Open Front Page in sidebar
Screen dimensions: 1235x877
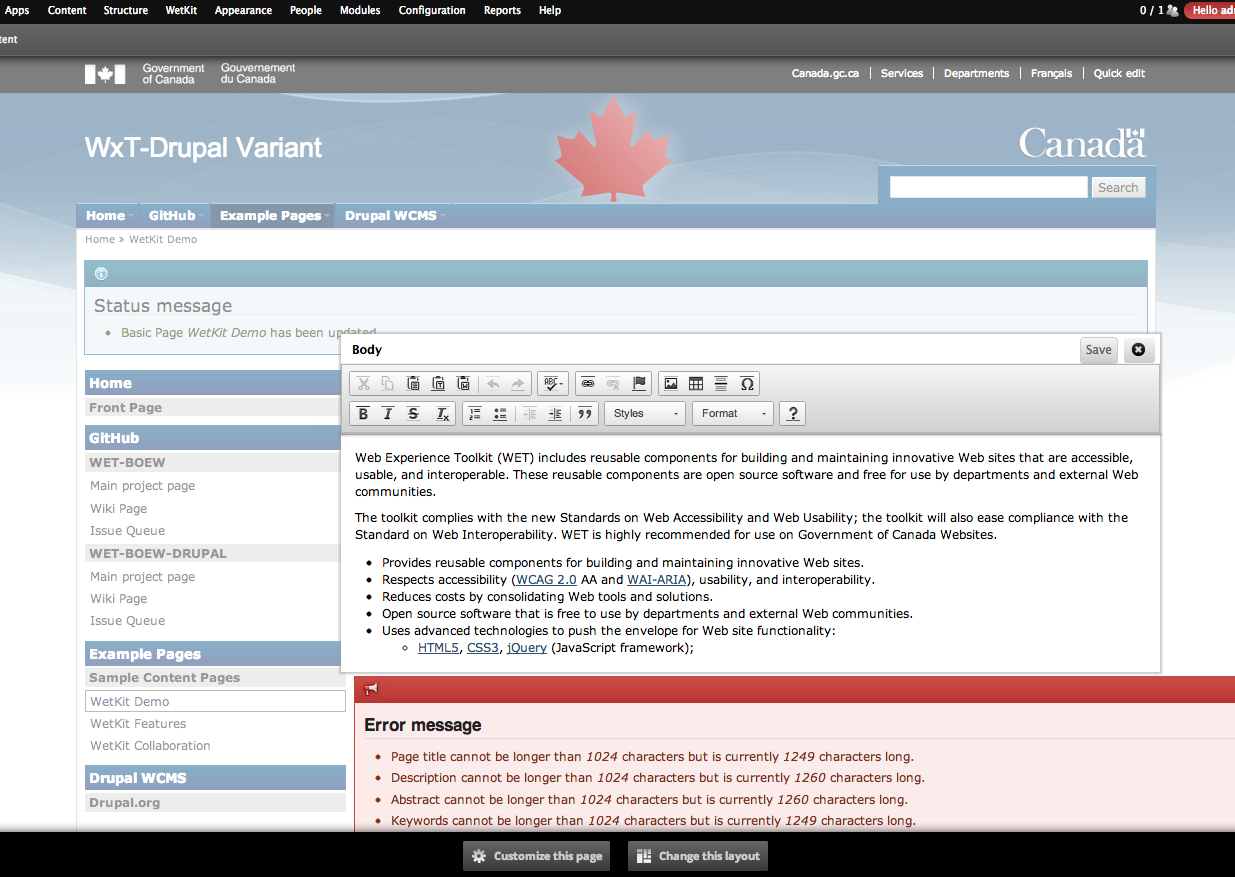click(125, 407)
